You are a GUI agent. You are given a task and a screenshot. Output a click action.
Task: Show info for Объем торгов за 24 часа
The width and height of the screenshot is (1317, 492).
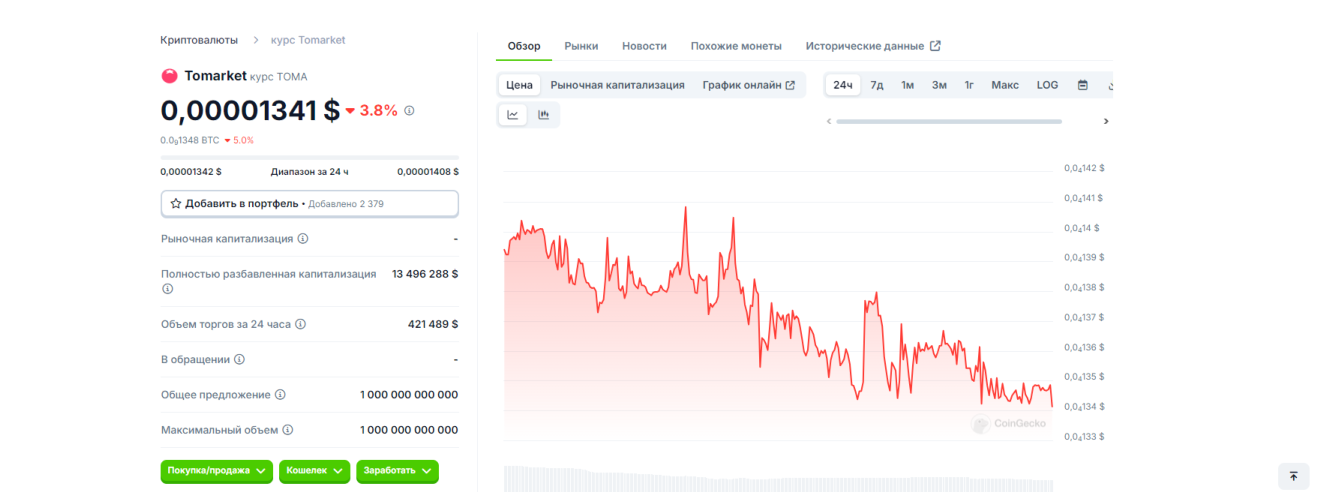tap(300, 324)
